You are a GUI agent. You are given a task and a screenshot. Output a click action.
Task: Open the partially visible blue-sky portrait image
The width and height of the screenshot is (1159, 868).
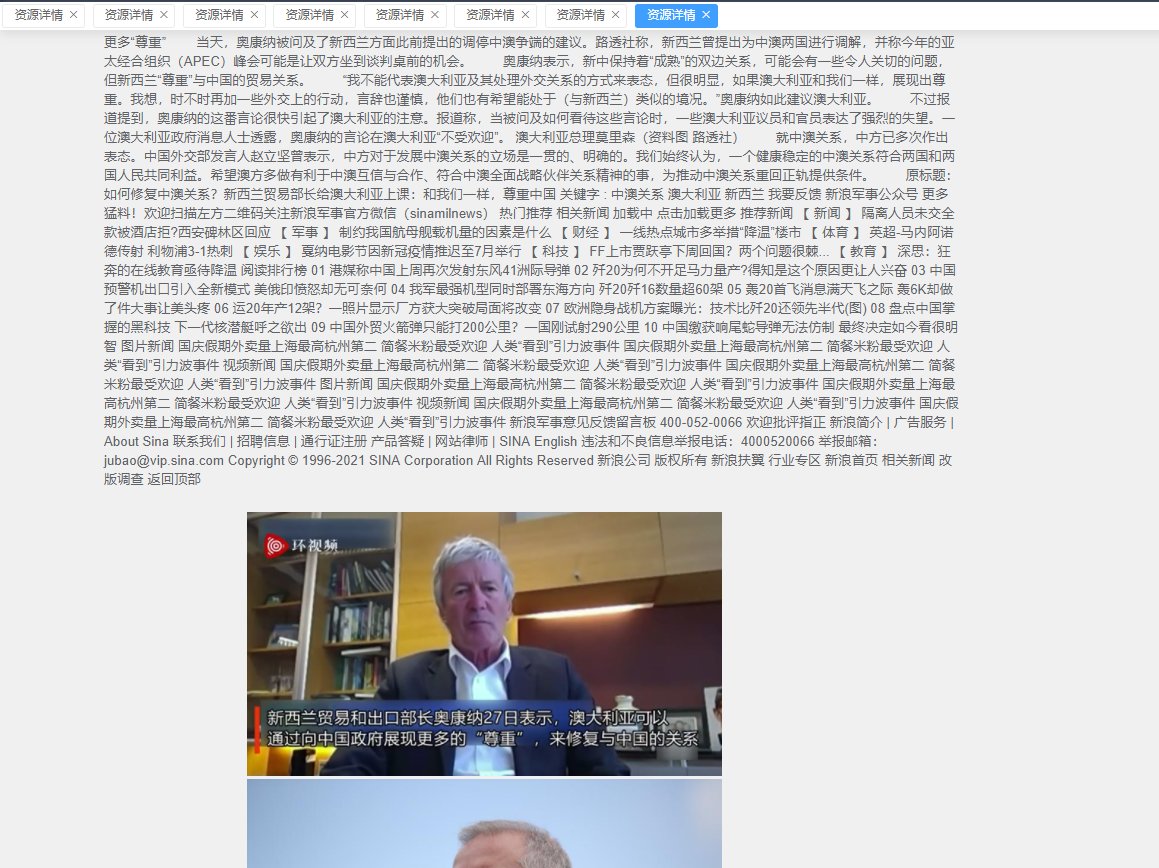tap(484, 824)
